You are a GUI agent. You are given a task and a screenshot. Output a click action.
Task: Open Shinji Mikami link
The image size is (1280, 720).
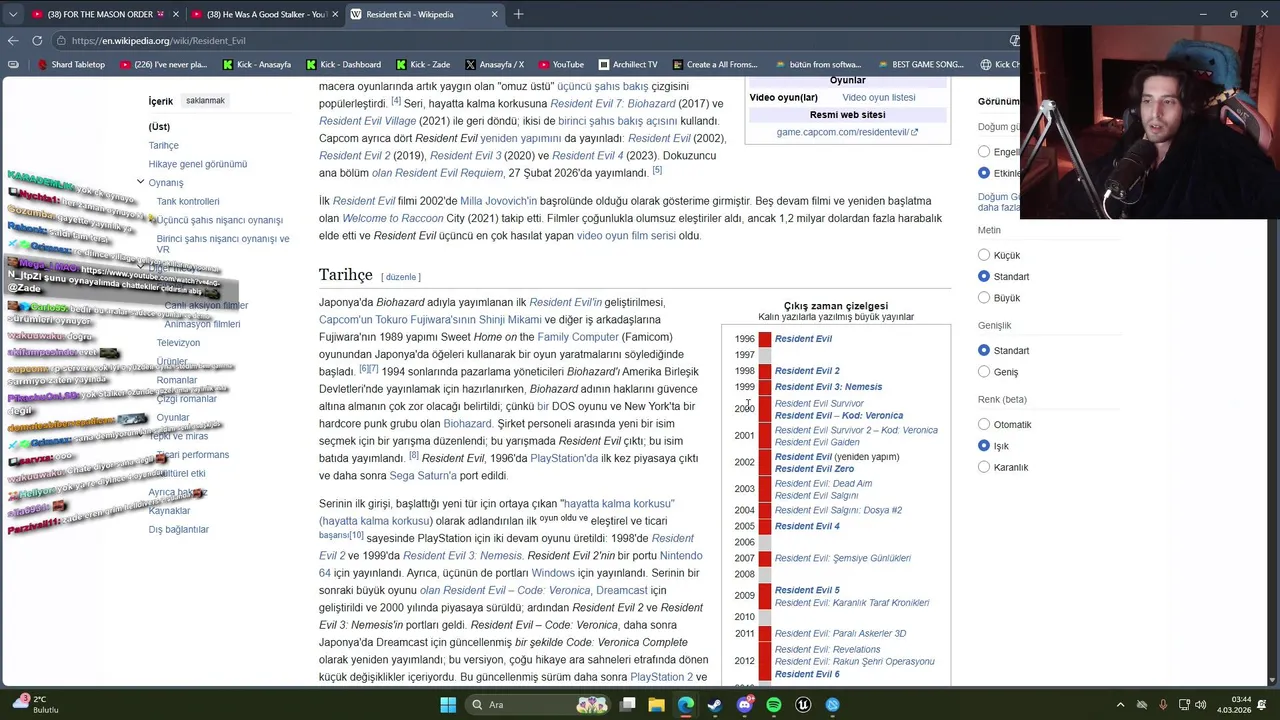tap(510, 320)
